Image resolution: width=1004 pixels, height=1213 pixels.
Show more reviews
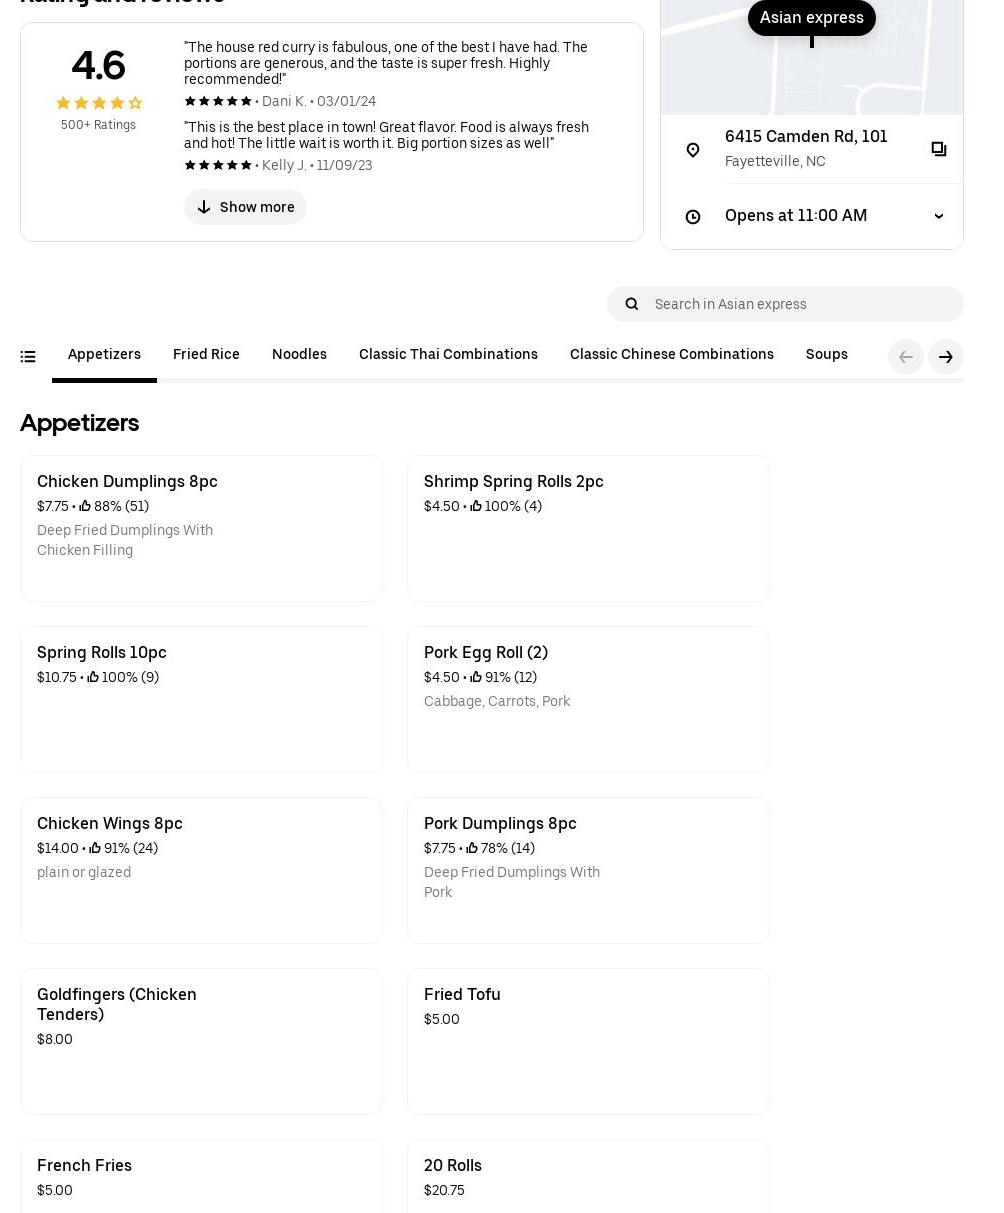[245, 207]
